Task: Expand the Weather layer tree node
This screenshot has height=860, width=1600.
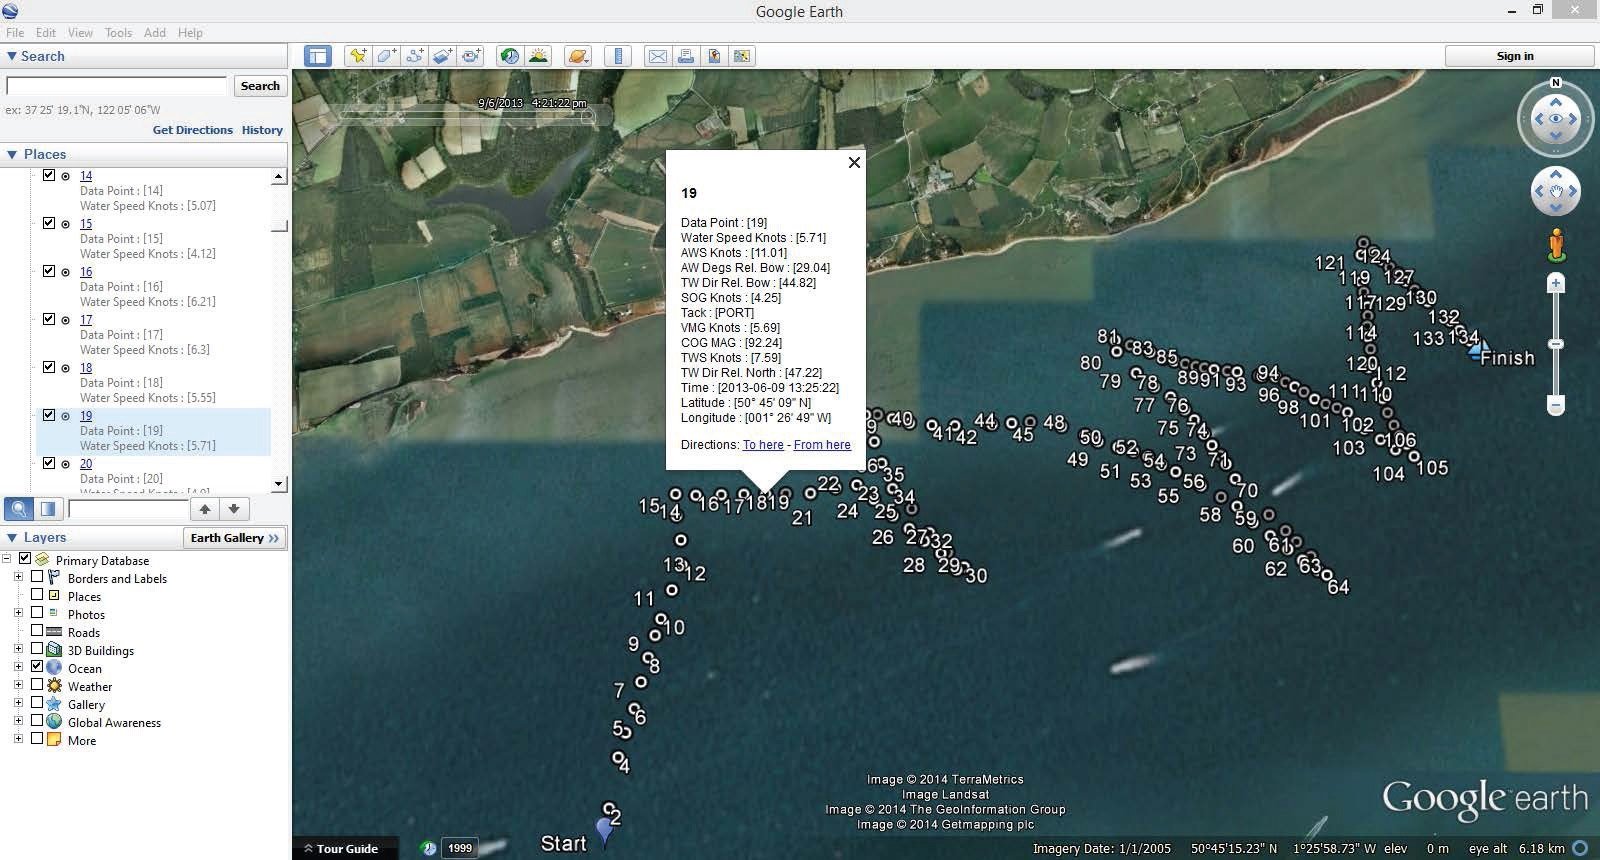Action: tap(18, 685)
